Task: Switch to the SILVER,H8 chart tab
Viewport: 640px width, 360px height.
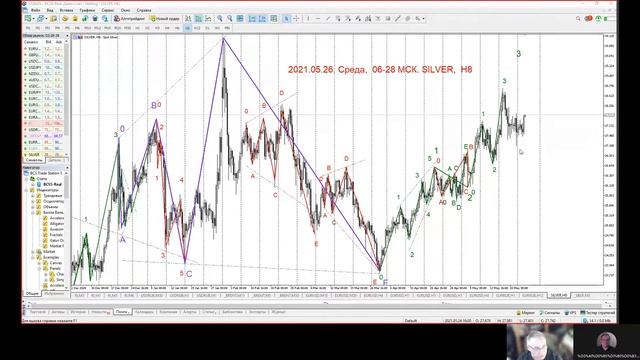Action: [559, 295]
